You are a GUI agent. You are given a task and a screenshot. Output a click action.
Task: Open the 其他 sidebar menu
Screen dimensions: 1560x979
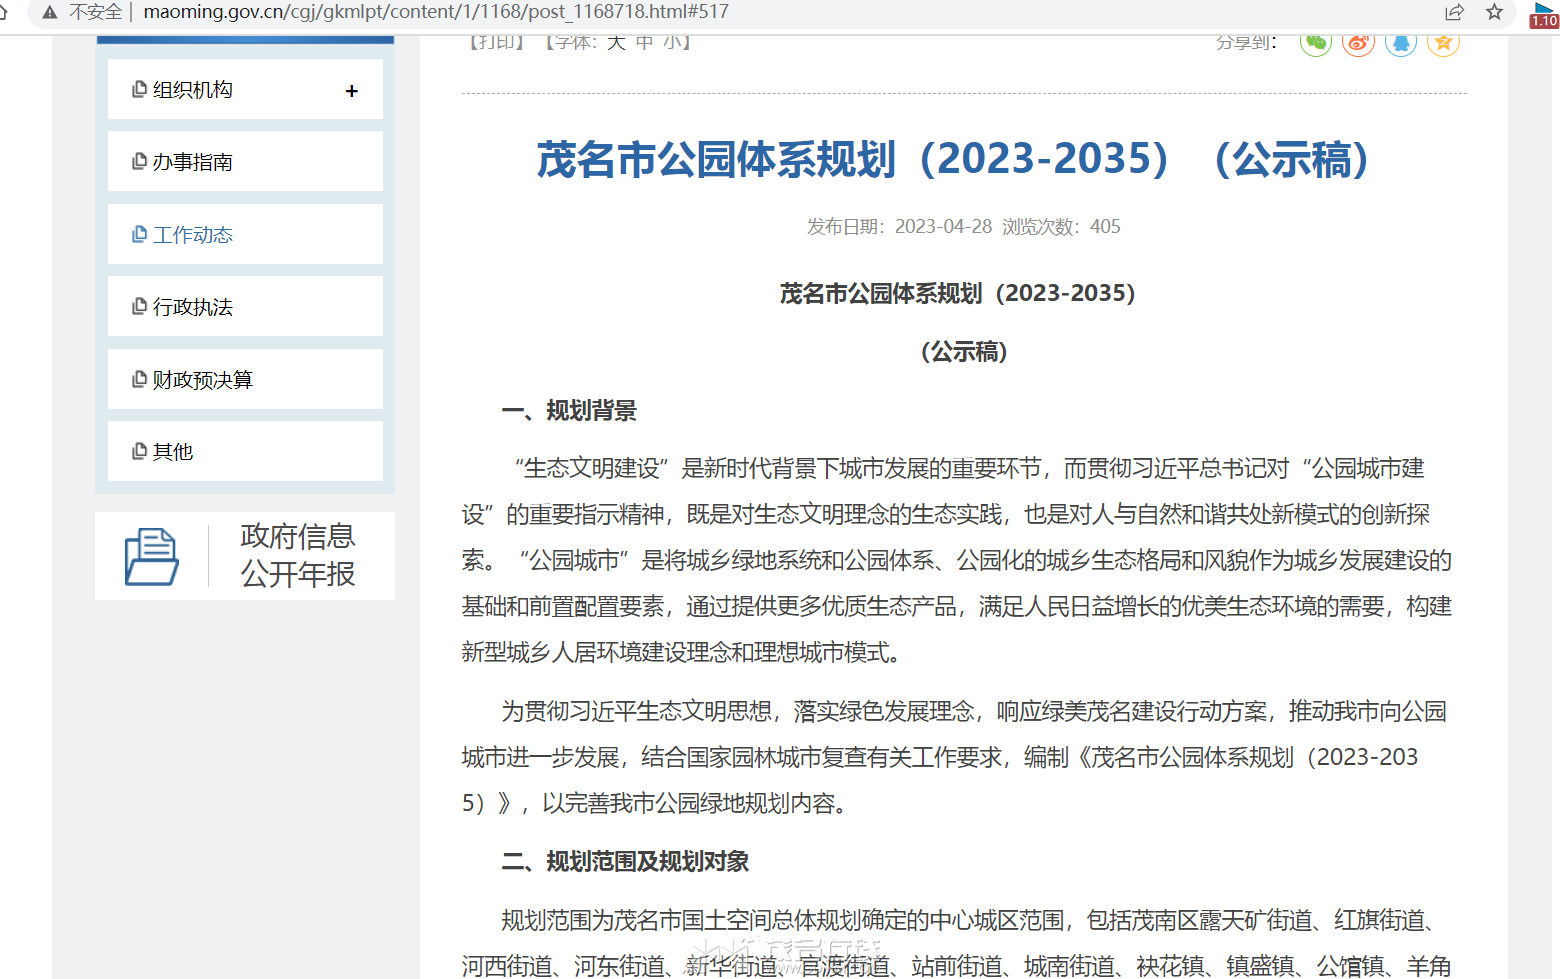point(245,451)
